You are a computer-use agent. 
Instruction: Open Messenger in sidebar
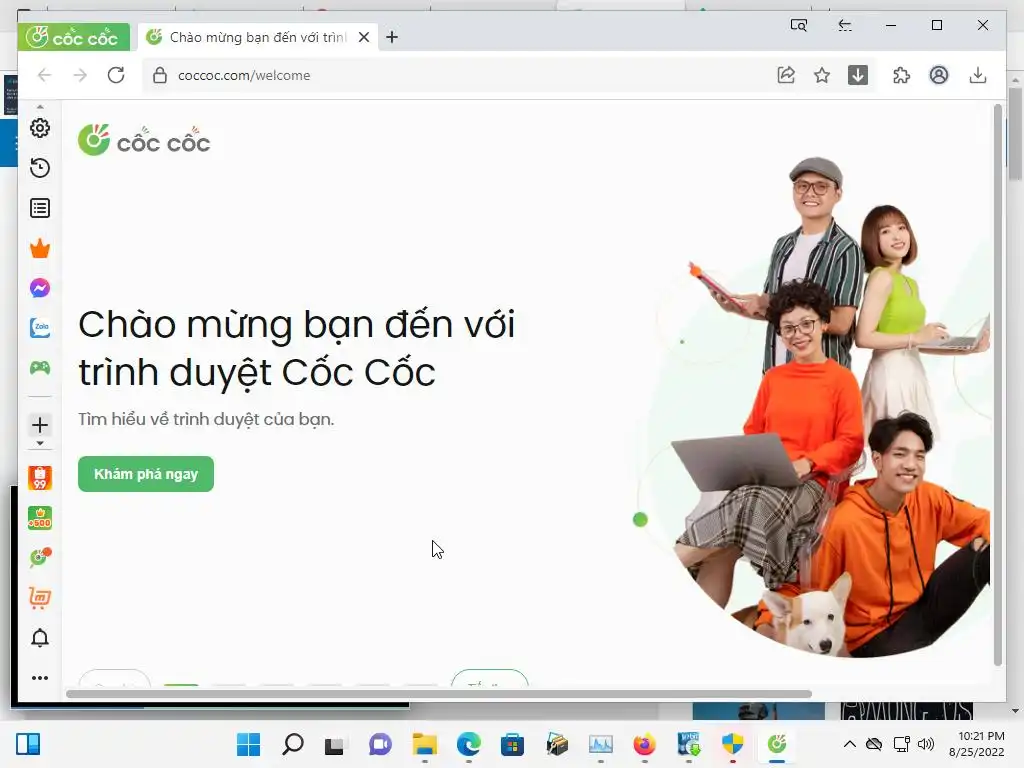(x=40, y=288)
